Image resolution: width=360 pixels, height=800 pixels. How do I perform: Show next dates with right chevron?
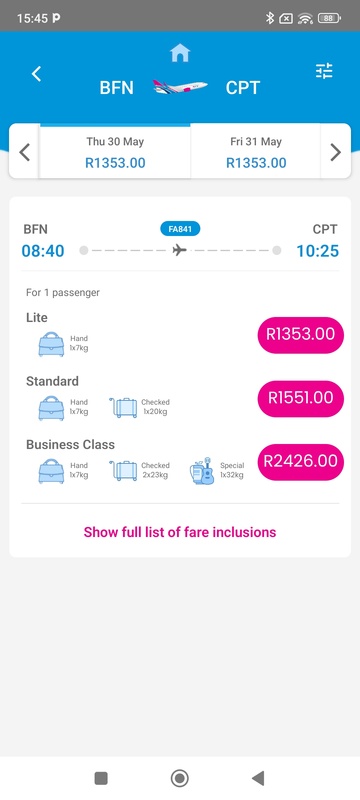(335, 152)
